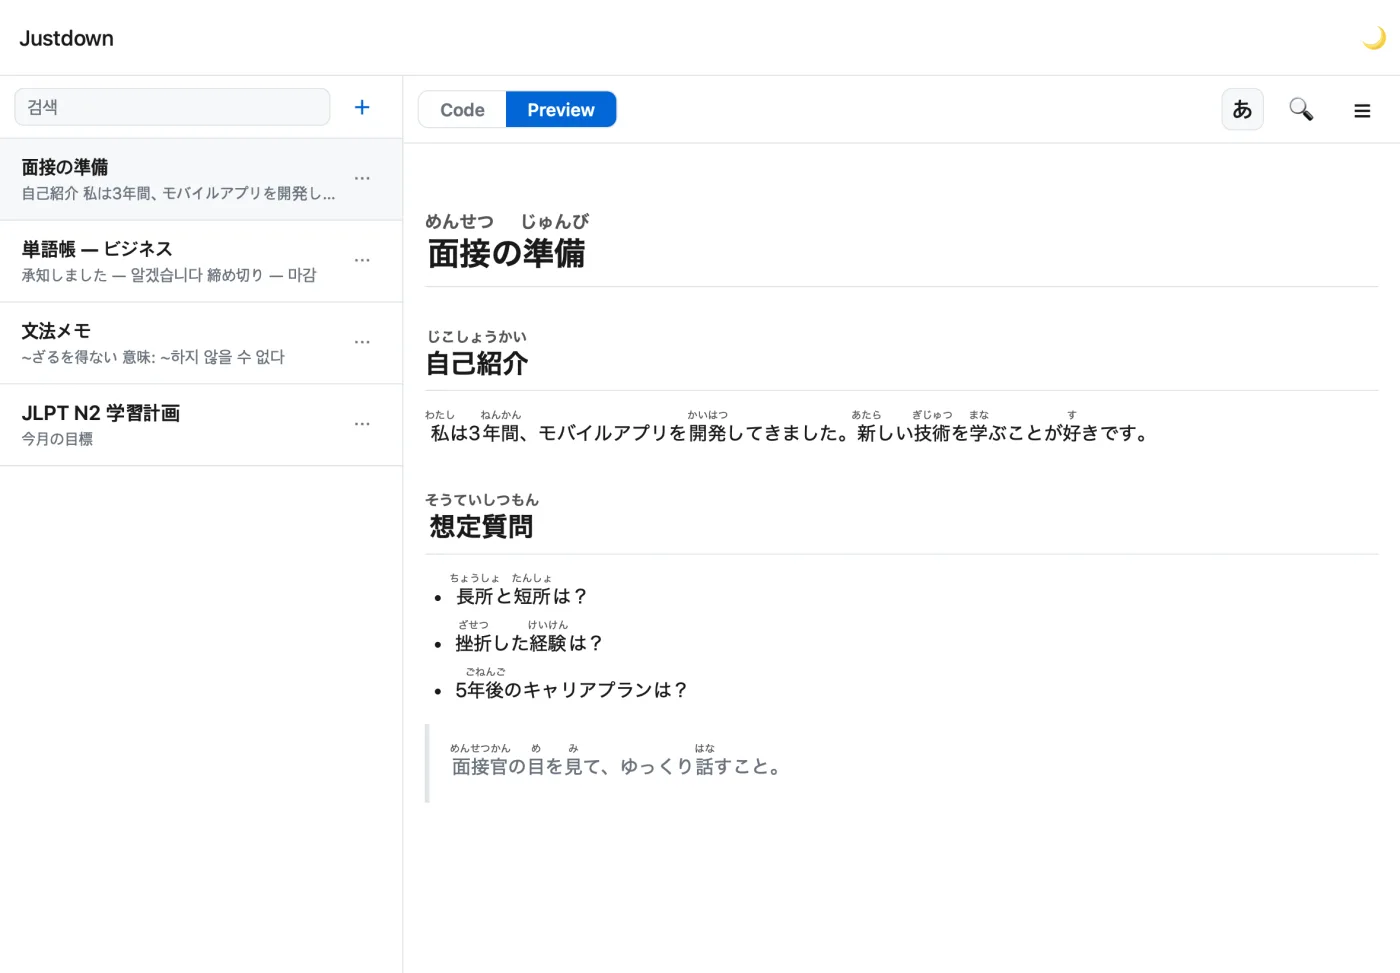Click the 검색 search field
The image size is (1400, 973).
point(172,107)
